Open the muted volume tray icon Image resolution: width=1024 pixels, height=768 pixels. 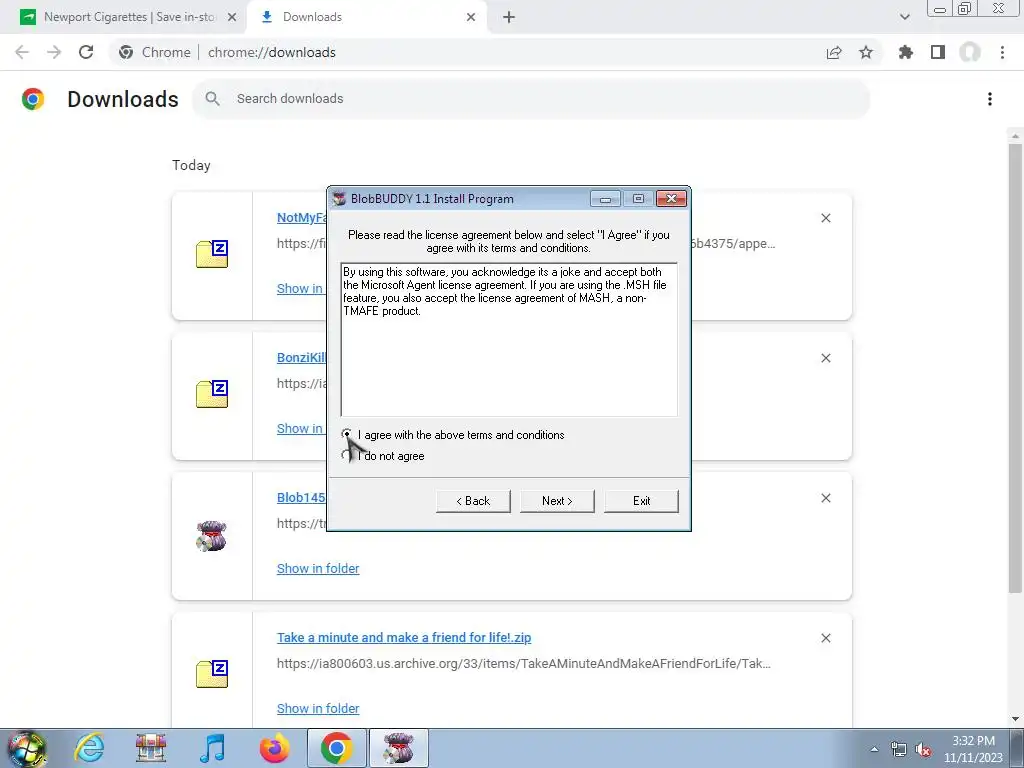pyautogui.click(x=923, y=749)
